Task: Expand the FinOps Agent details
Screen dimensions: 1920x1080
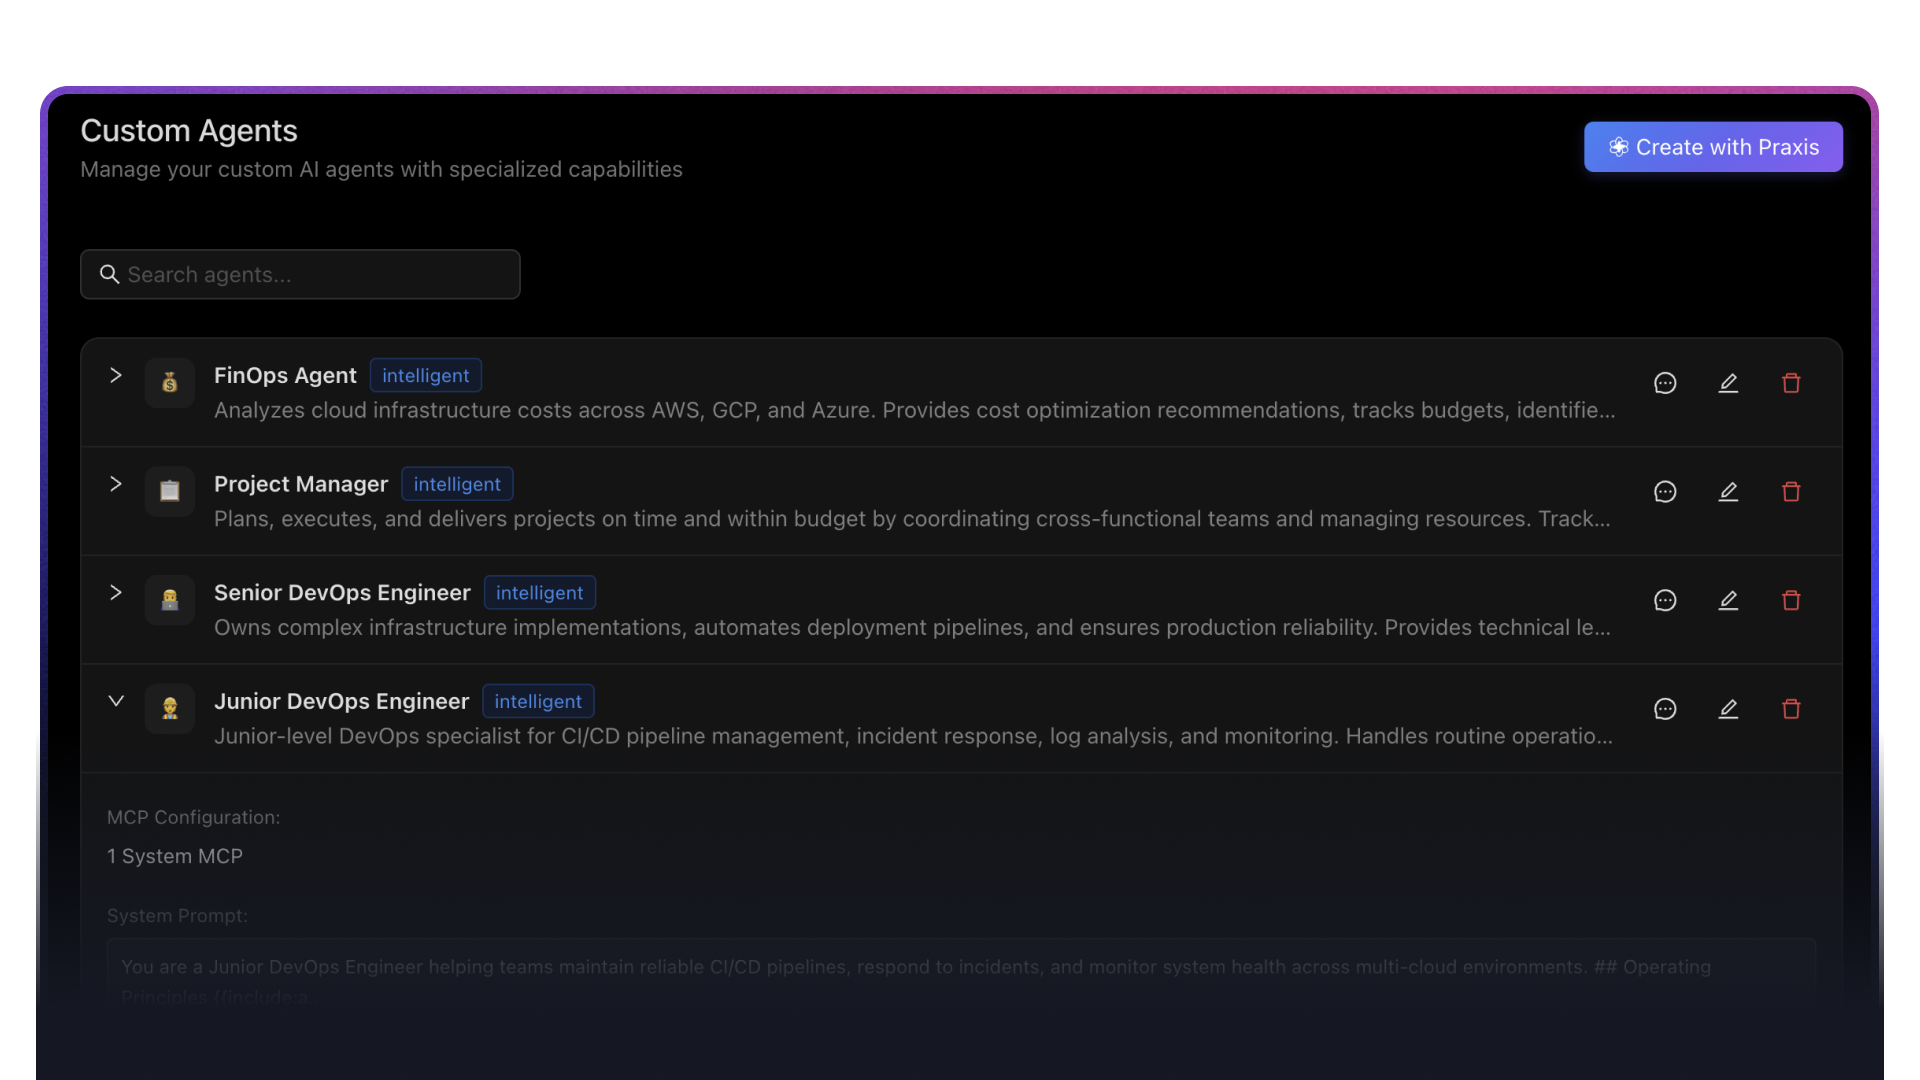Action: pos(115,375)
